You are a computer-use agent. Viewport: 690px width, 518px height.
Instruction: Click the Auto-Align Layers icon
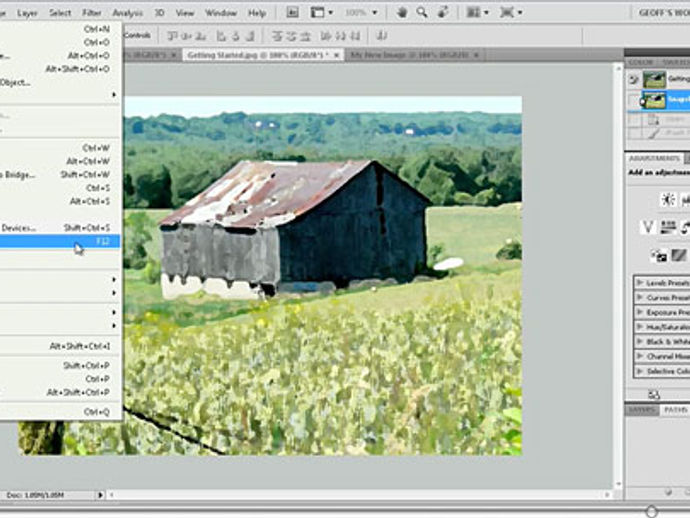pyautogui.click(x=382, y=36)
